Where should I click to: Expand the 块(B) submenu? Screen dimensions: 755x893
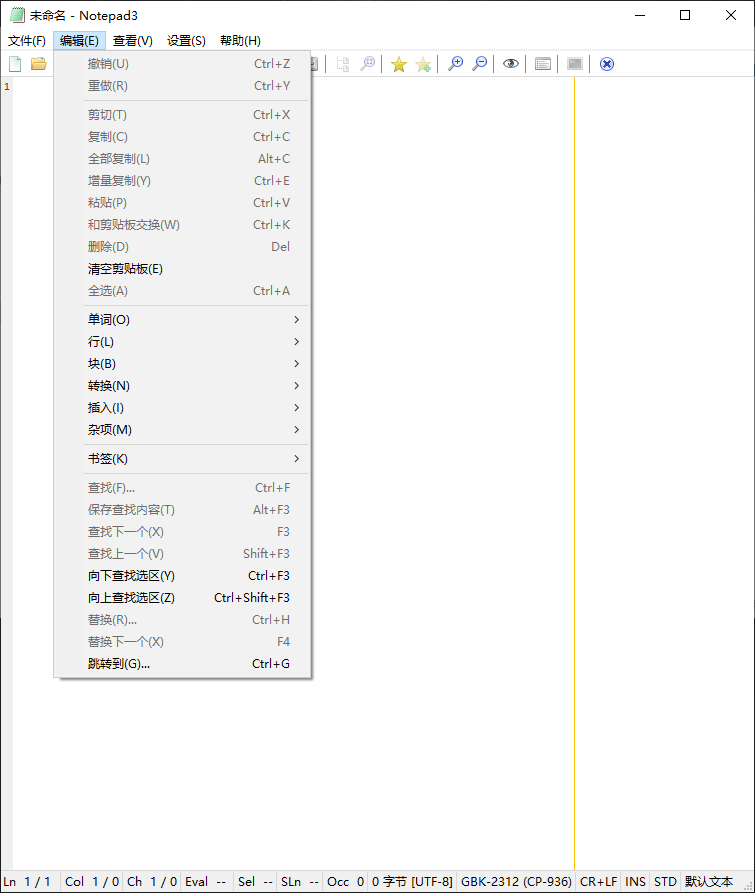click(182, 364)
